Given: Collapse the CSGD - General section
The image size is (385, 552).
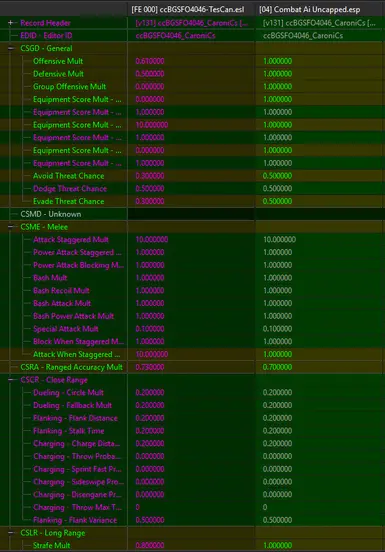Looking at the screenshot, I should point(11,48).
